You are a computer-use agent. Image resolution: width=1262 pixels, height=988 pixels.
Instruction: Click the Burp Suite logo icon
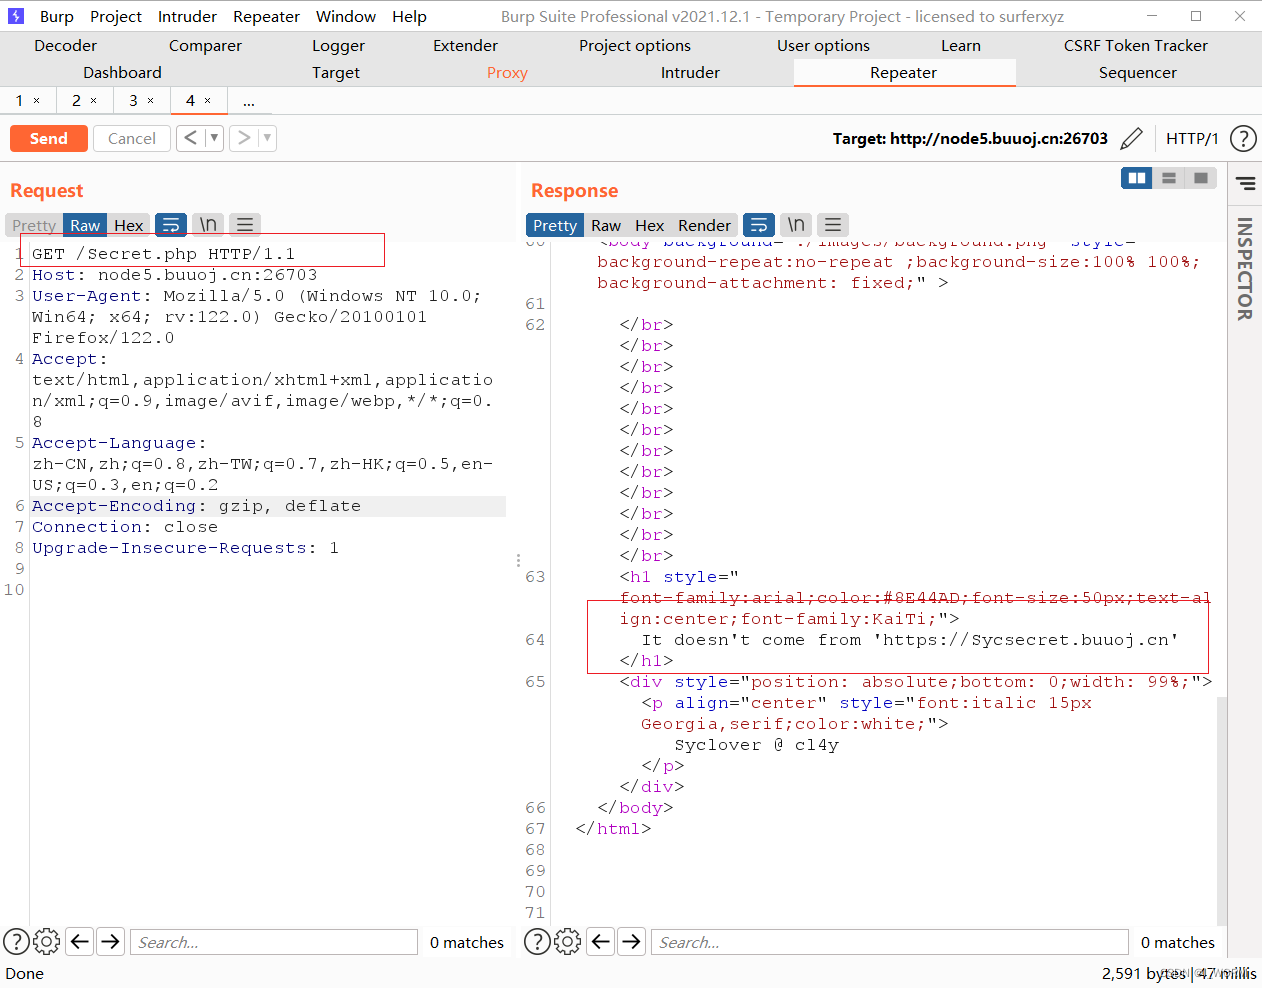[16, 16]
